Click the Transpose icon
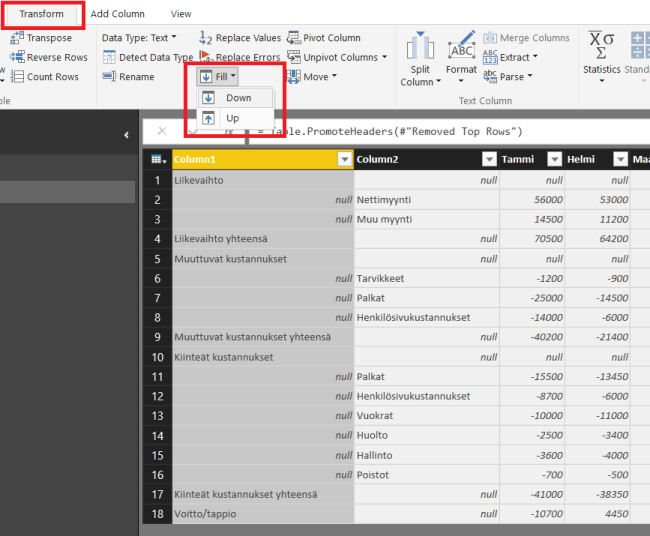This screenshot has height=536, width=650. pyautogui.click(x=16, y=38)
